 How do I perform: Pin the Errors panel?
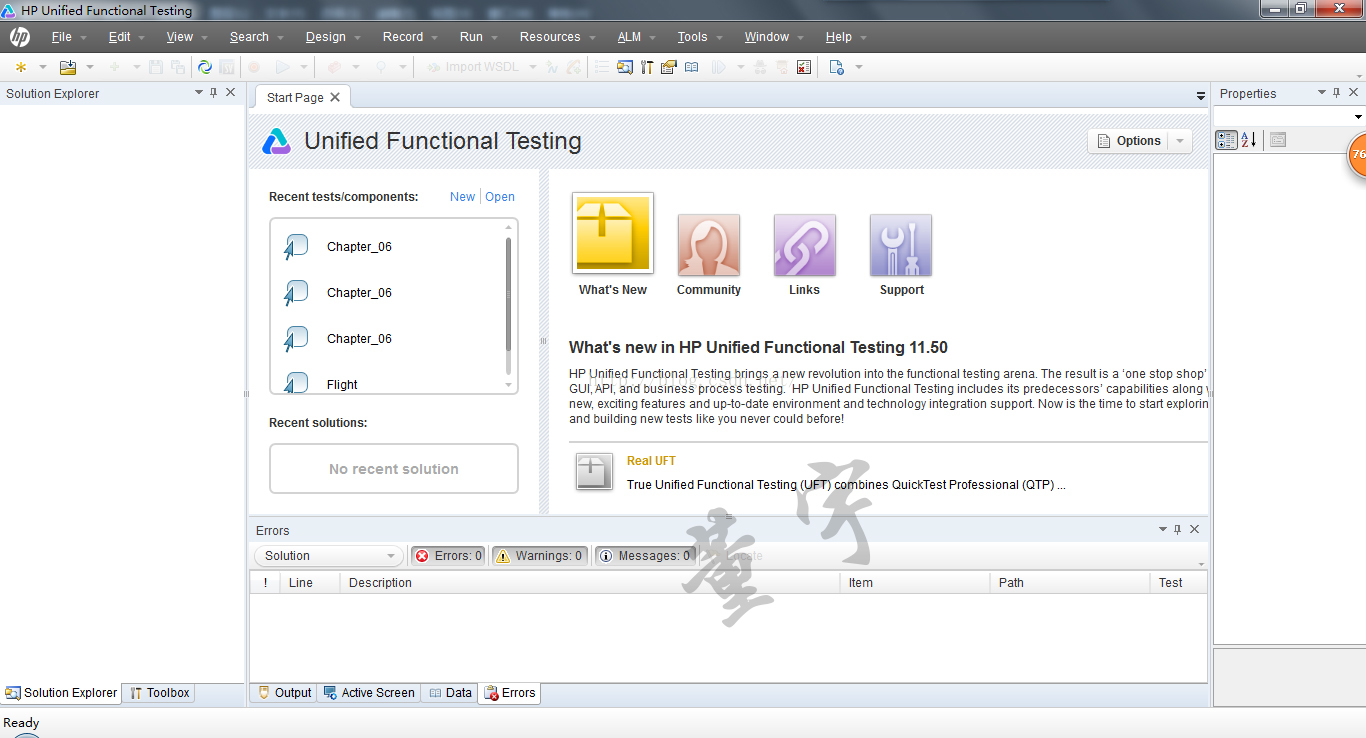[1178, 529]
